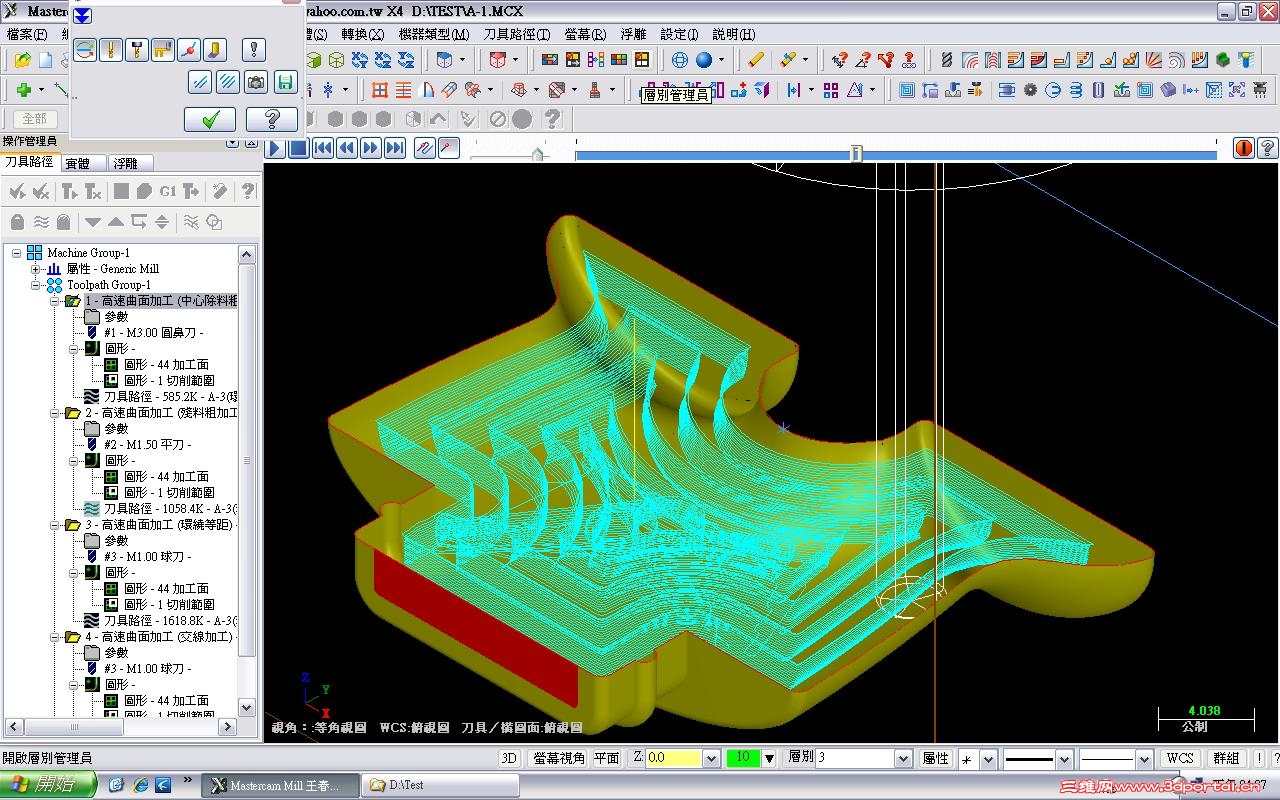Click the step forward button in backplot controls

[371, 148]
